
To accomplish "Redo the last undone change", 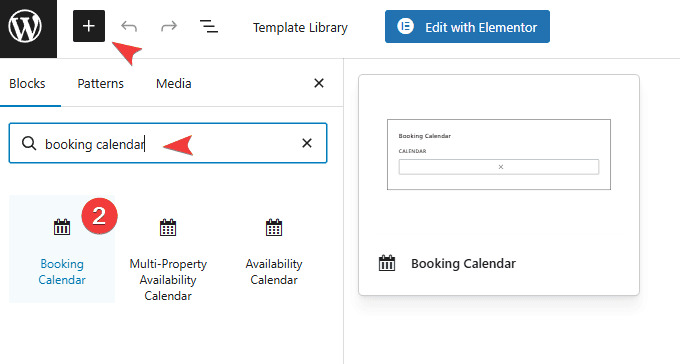I will click(169, 26).
